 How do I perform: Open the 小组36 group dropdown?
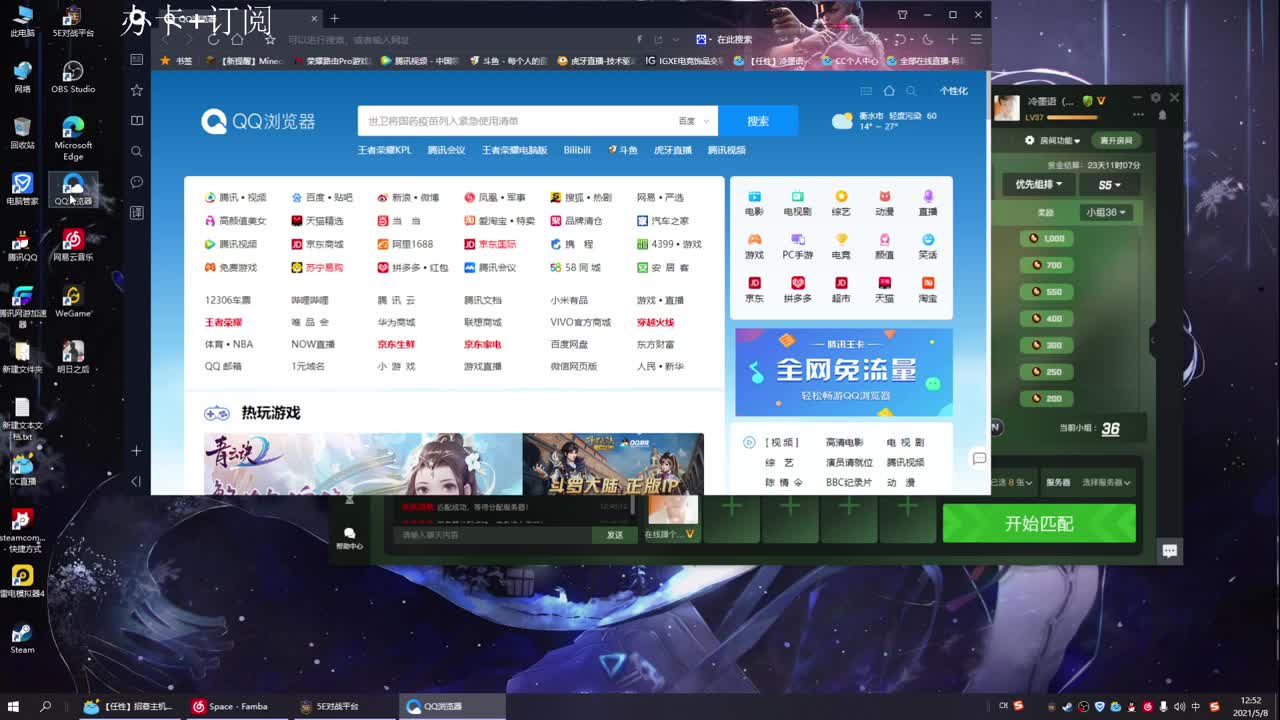(1106, 212)
